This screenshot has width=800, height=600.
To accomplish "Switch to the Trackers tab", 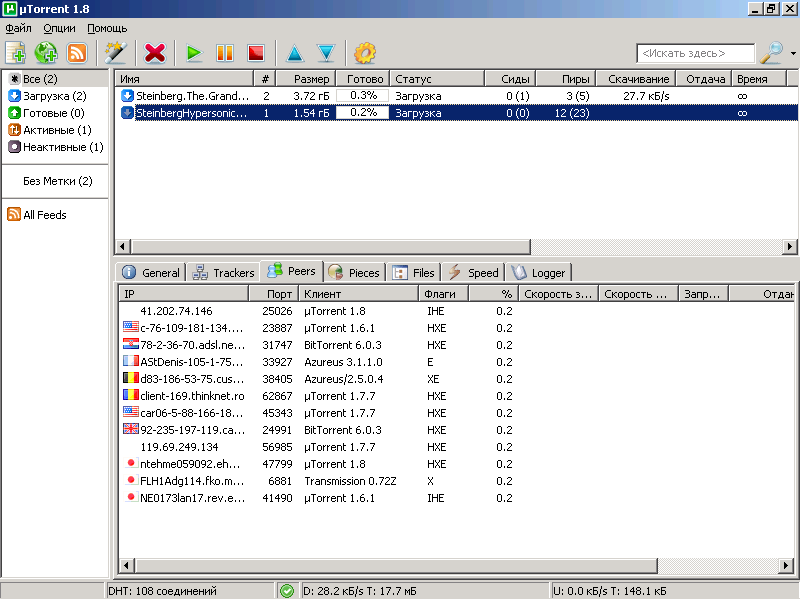I will tap(223, 272).
